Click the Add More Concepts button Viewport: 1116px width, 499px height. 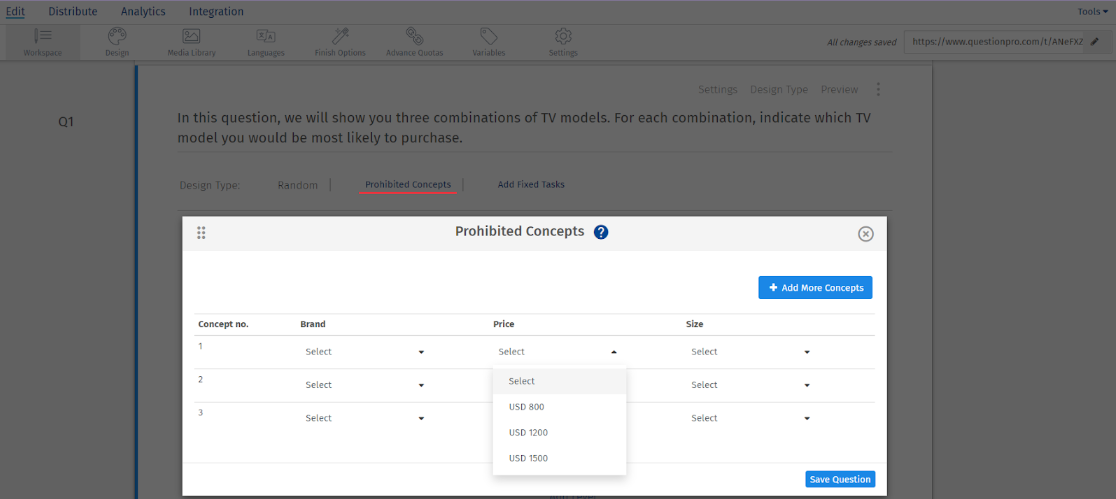tap(815, 288)
